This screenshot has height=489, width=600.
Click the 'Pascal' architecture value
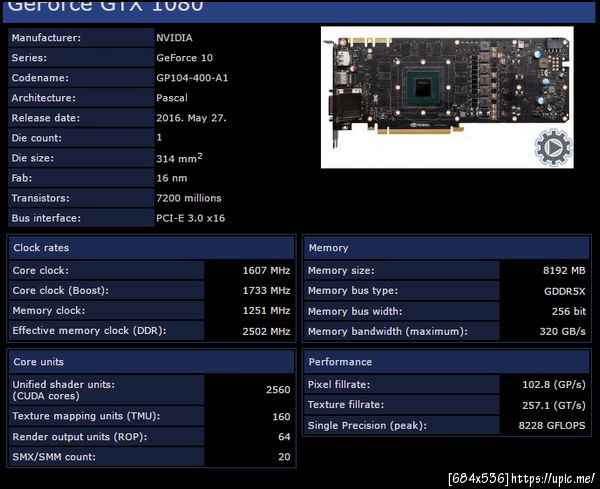172,98
